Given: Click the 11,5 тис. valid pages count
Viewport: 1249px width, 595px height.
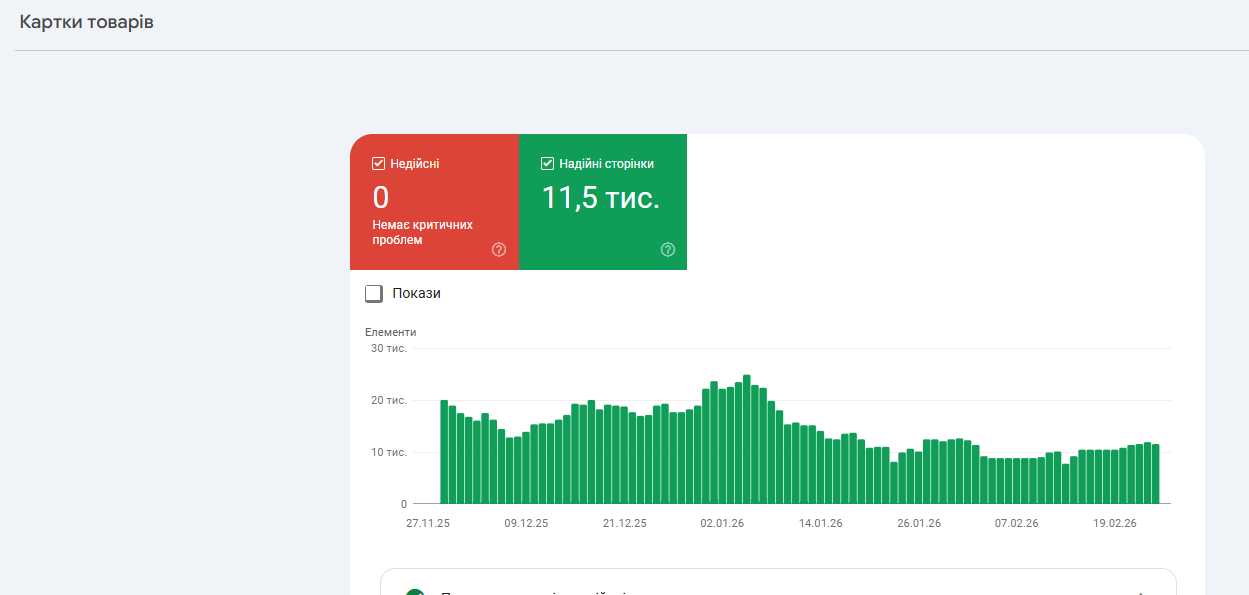Looking at the screenshot, I should [600, 198].
